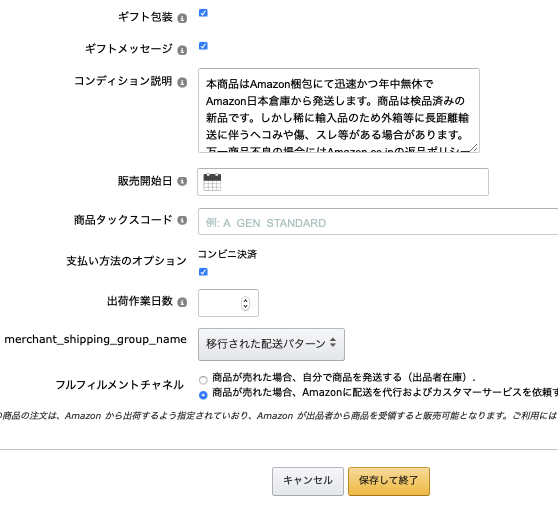Click info icon next to ギフト包装

182,18
